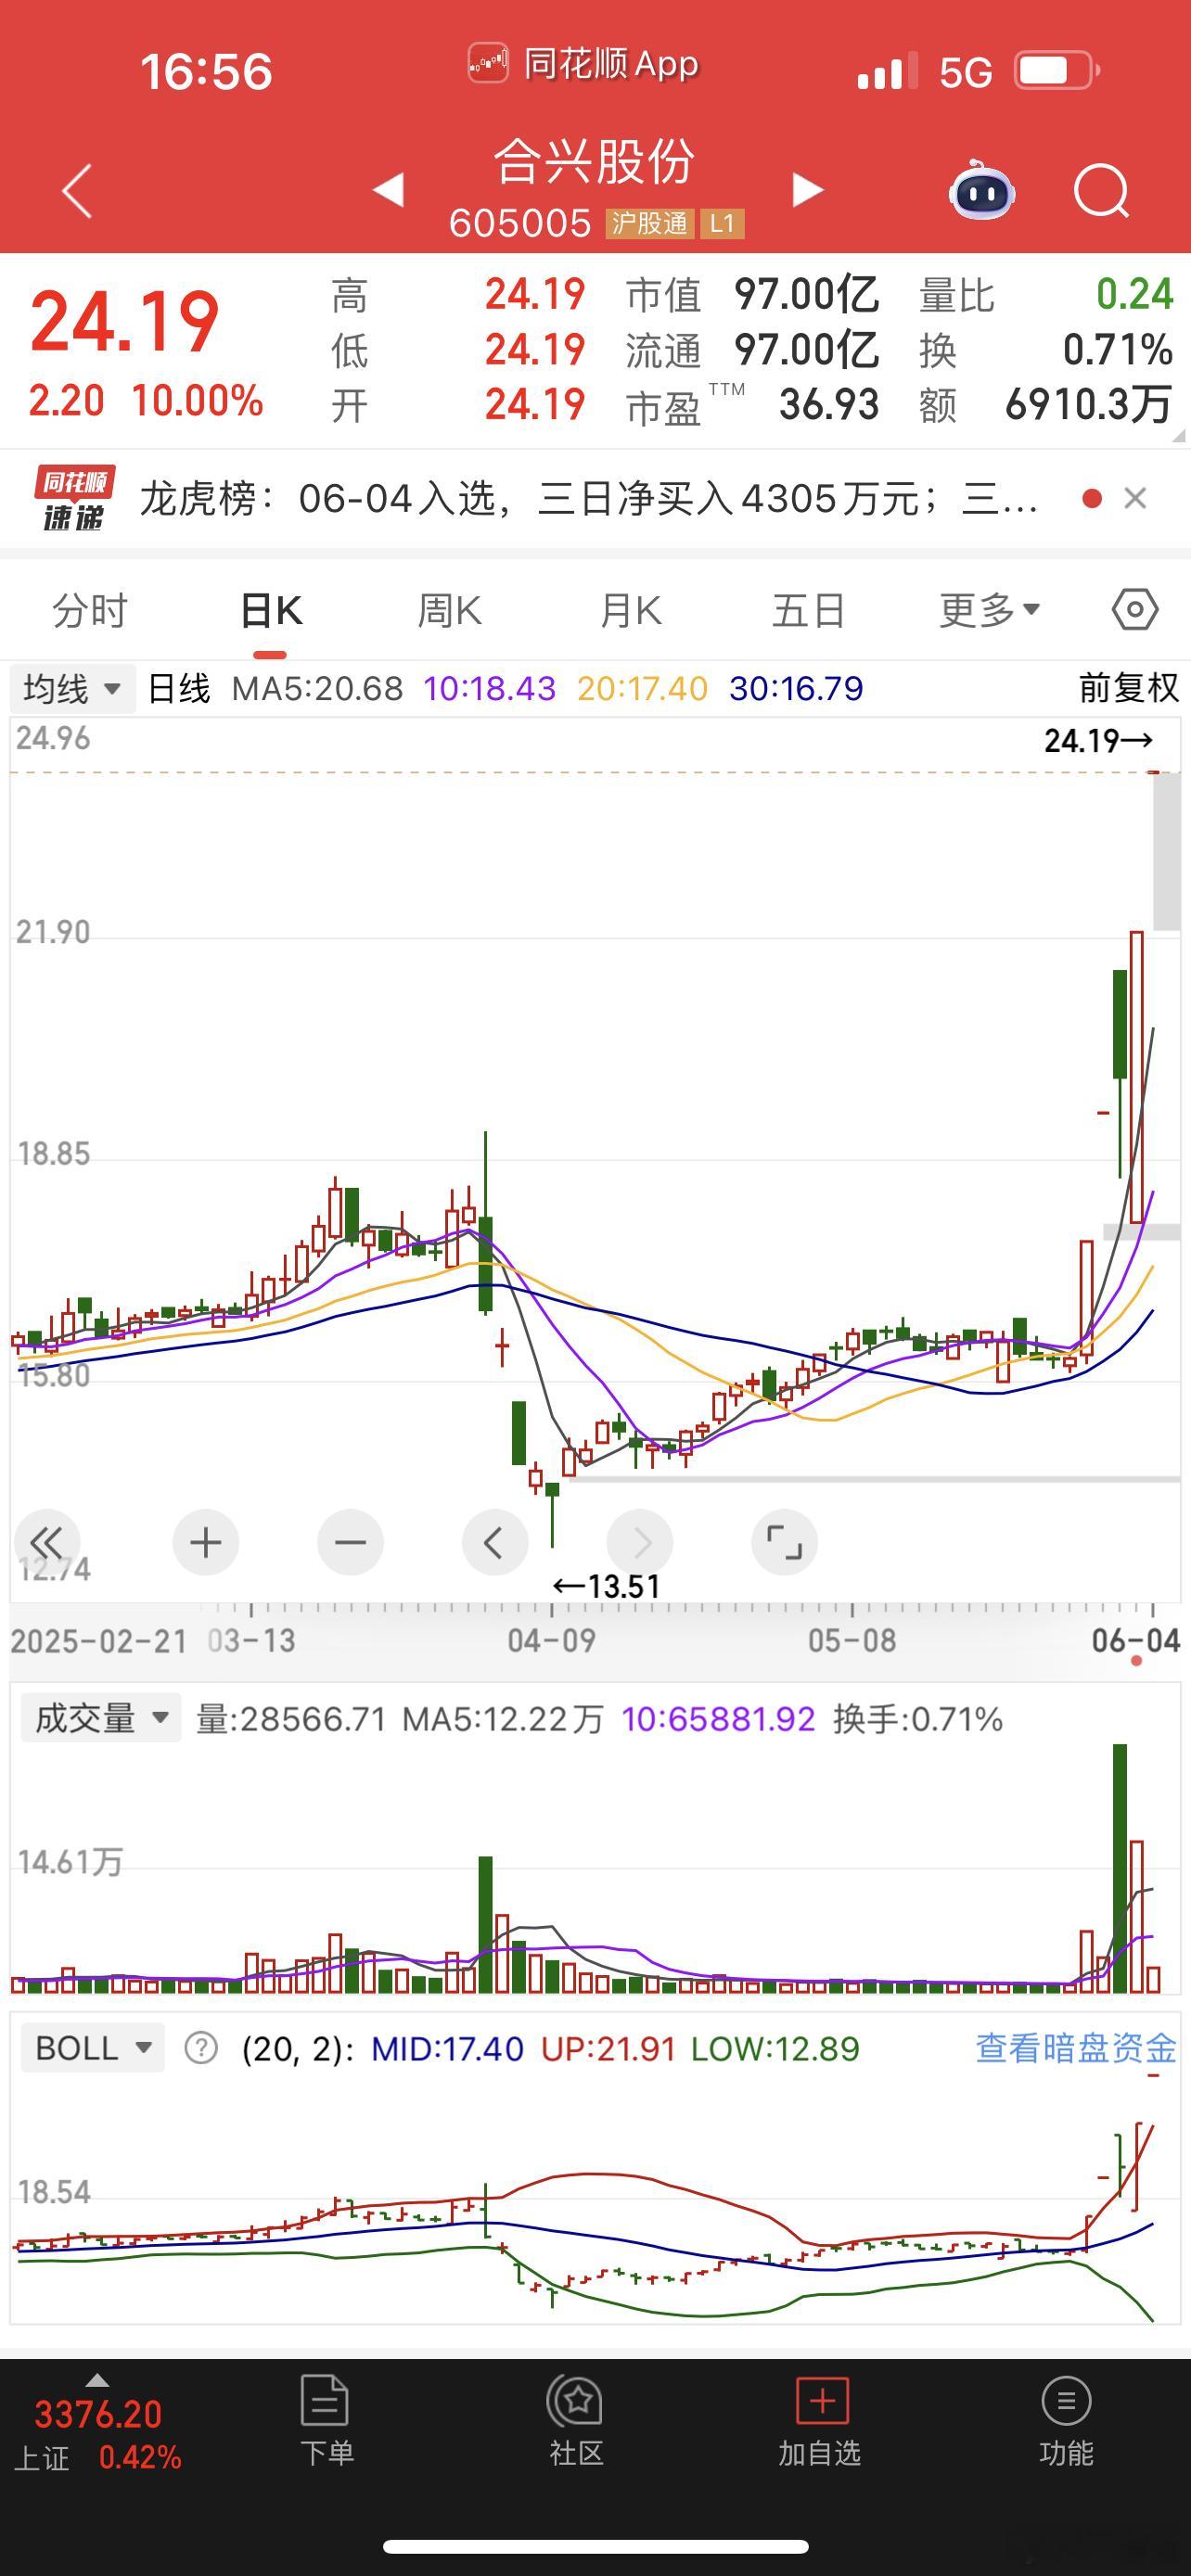
Task: Move chart cursor right
Action: coord(640,1542)
